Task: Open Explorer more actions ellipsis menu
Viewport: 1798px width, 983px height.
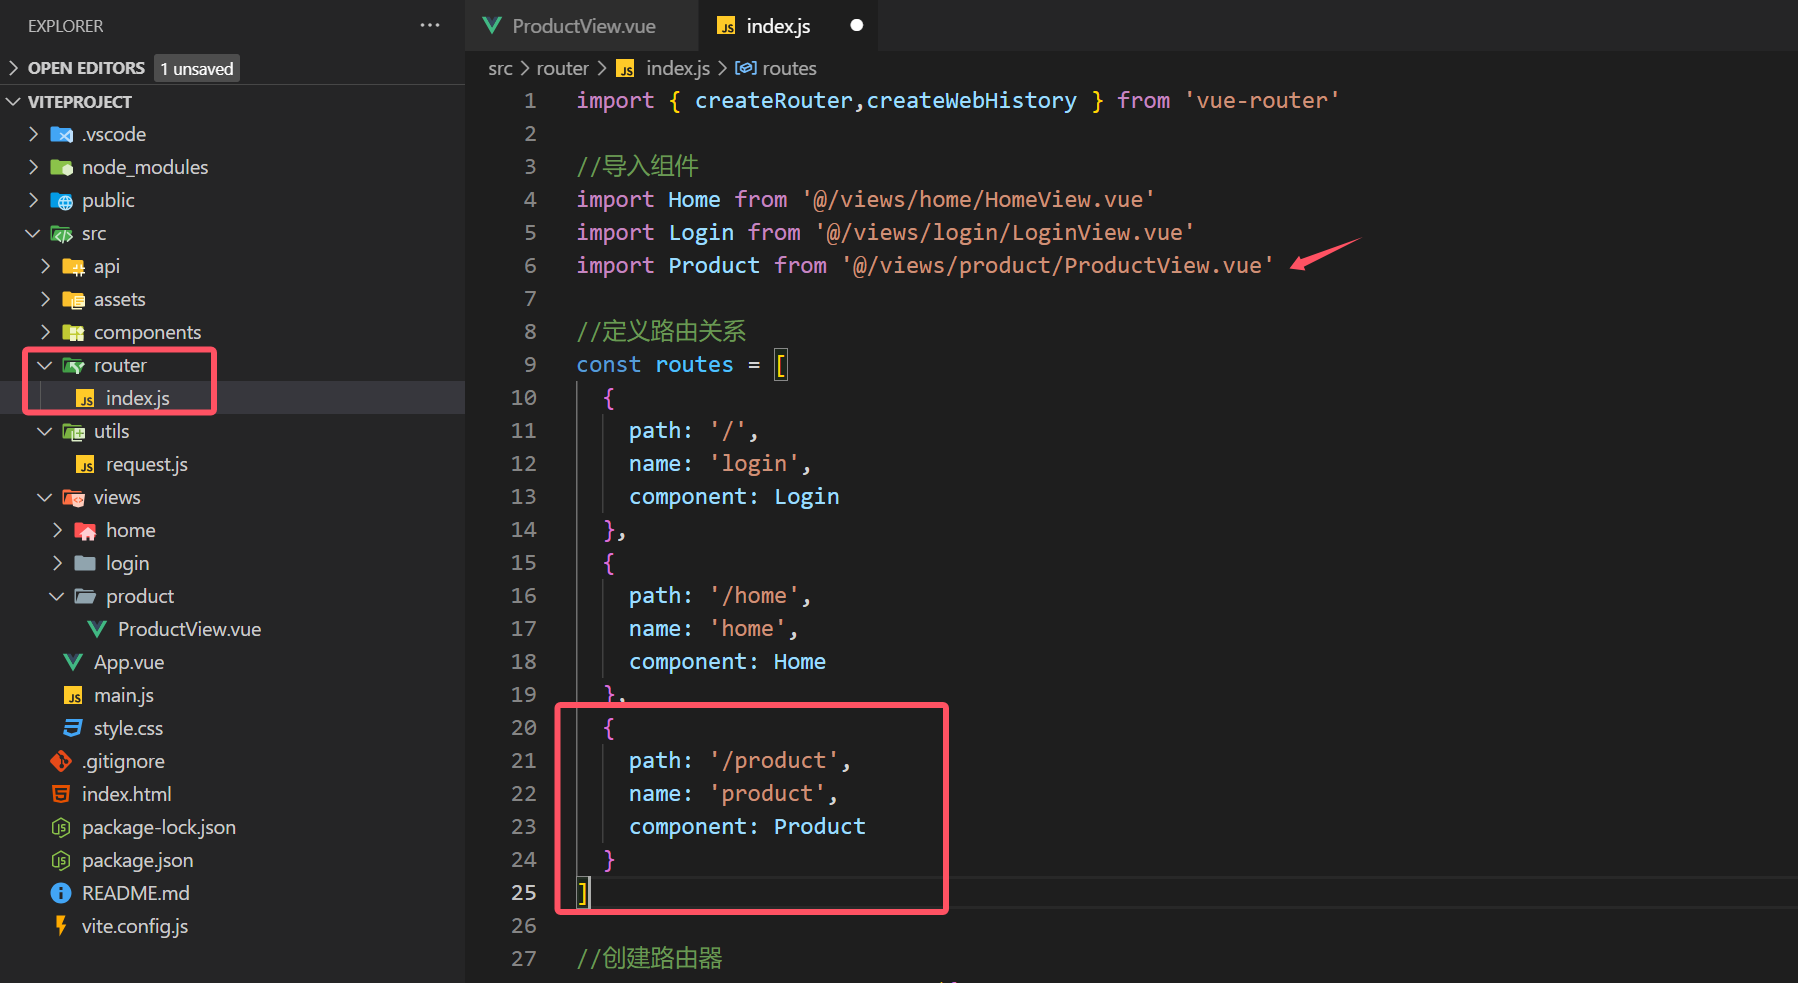Action: click(x=430, y=26)
